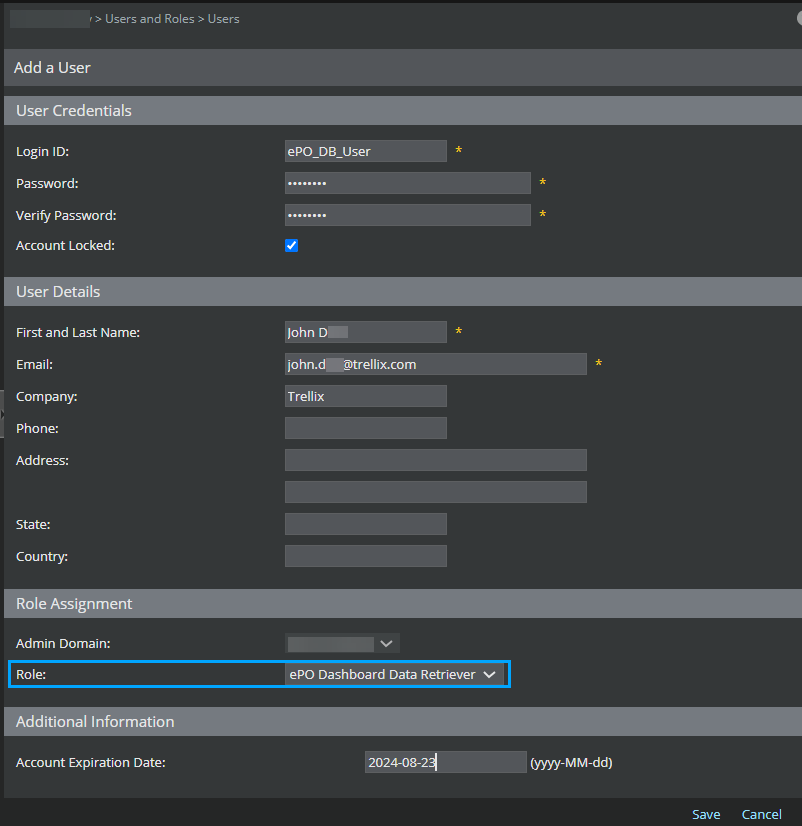802x826 pixels.
Task: Click the Account Expiration Date label
Action: 91,763
